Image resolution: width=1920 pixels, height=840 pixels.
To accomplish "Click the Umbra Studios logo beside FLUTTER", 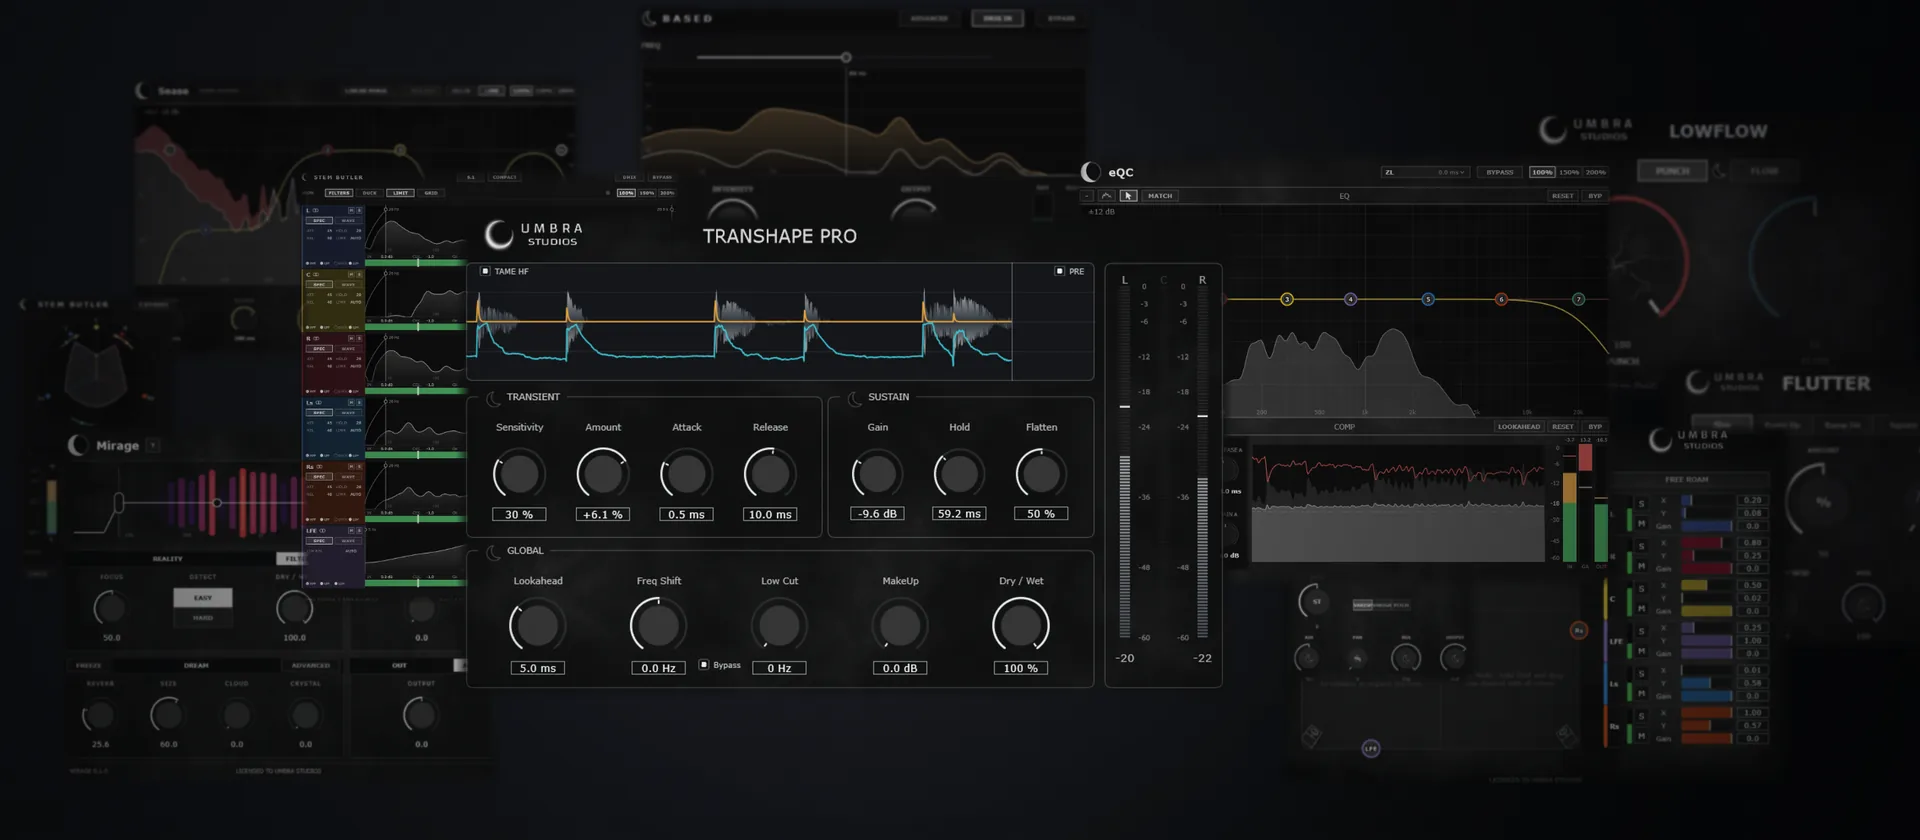I will click(x=1725, y=381).
